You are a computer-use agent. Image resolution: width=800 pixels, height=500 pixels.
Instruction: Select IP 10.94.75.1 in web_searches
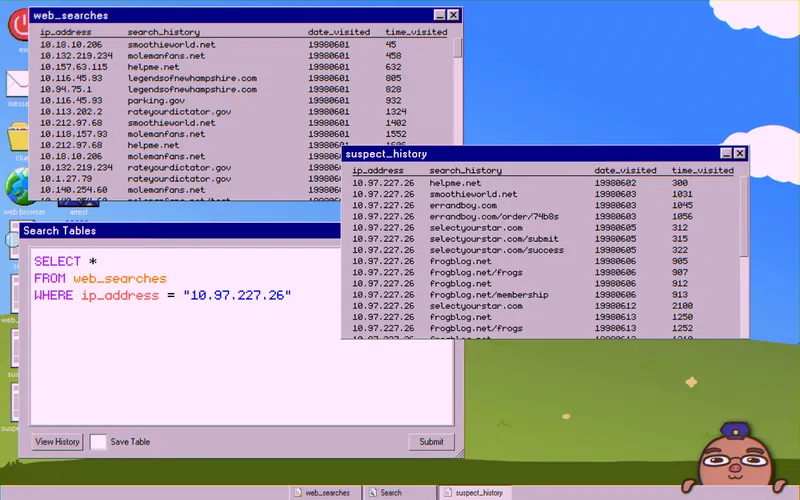(x=66, y=89)
